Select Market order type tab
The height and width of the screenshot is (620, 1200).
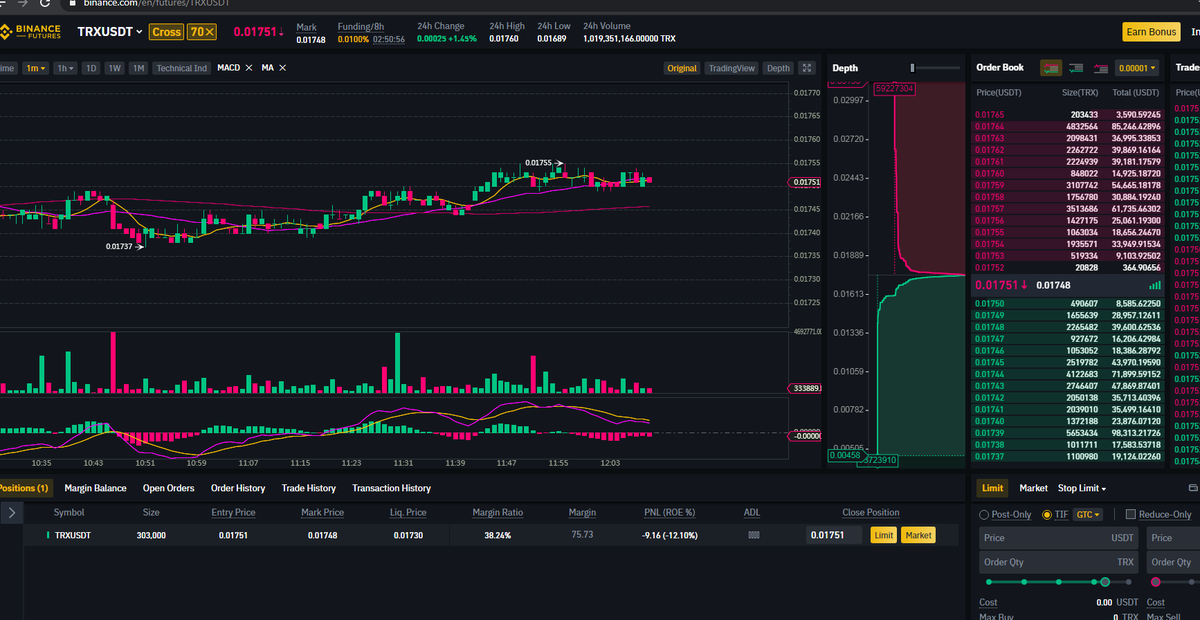(1033, 488)
